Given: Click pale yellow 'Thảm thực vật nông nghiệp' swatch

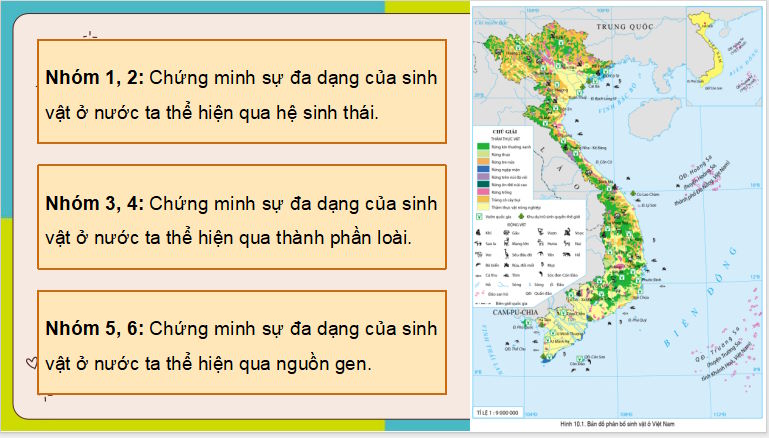Looking at the screenshot, I should 483,206.
